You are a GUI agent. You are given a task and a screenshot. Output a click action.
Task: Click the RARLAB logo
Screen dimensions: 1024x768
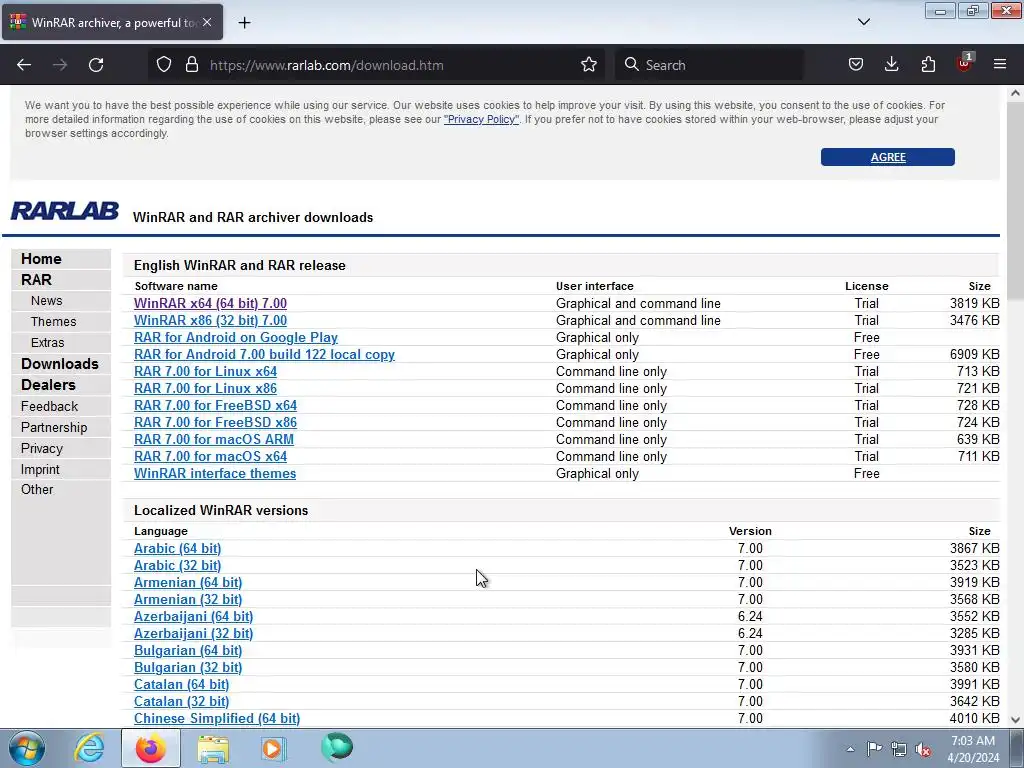[65, 211]
